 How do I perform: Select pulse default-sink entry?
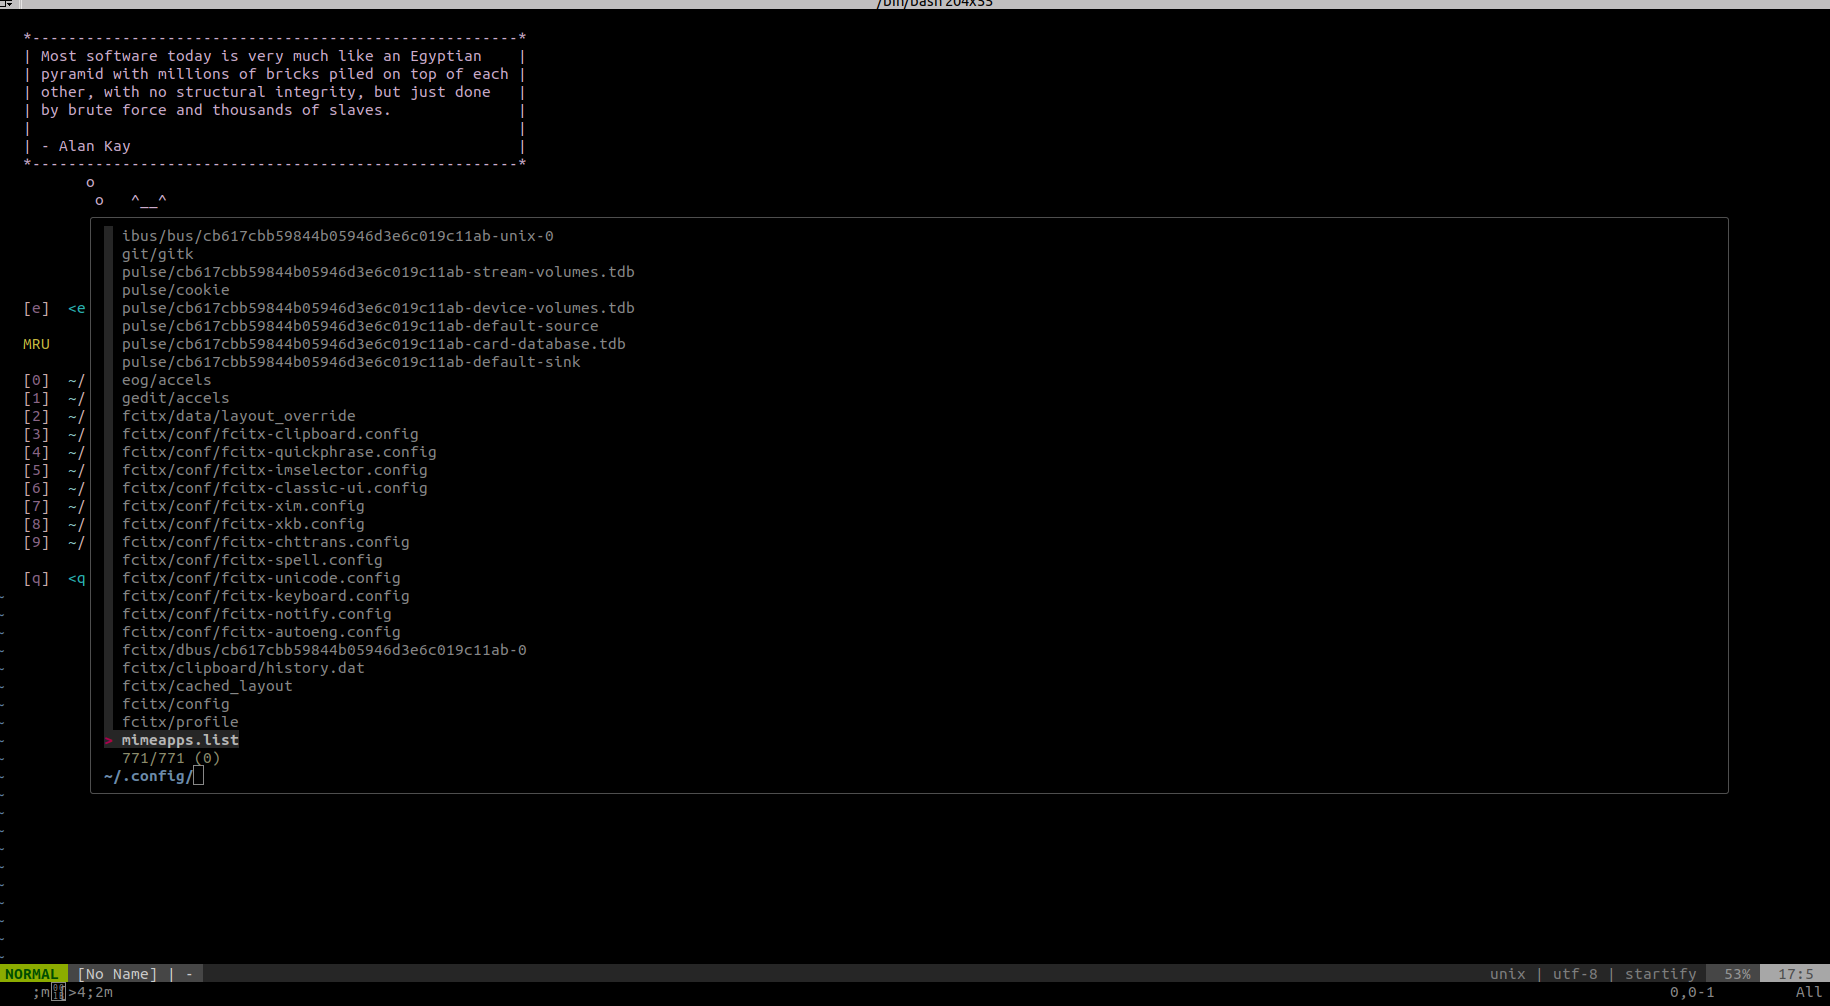tap(351, 362)
